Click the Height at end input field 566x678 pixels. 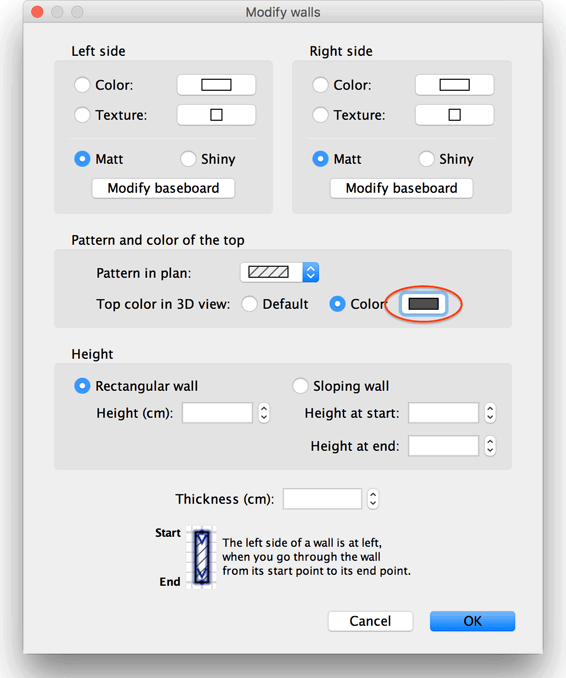click(444, 446)
